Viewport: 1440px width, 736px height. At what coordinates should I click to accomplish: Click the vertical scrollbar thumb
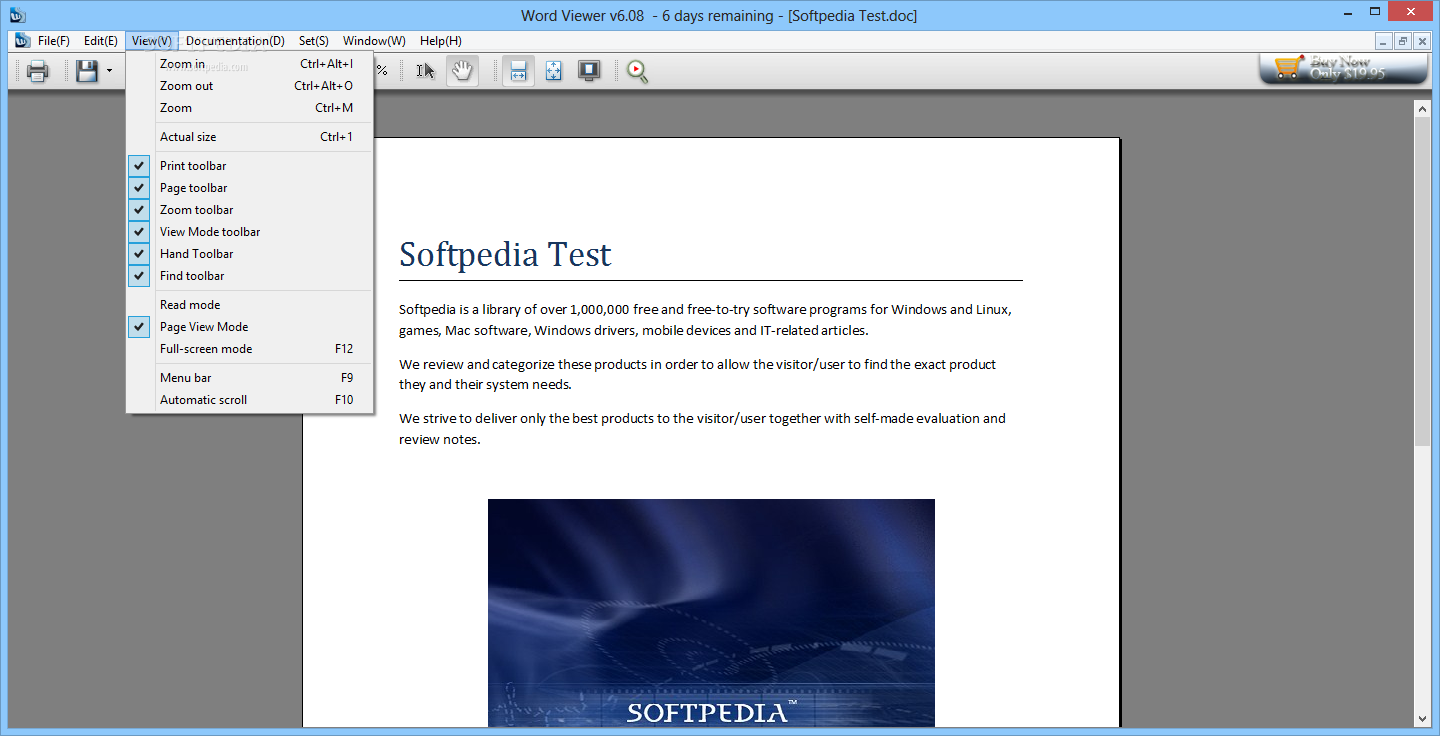point(1423,281)
